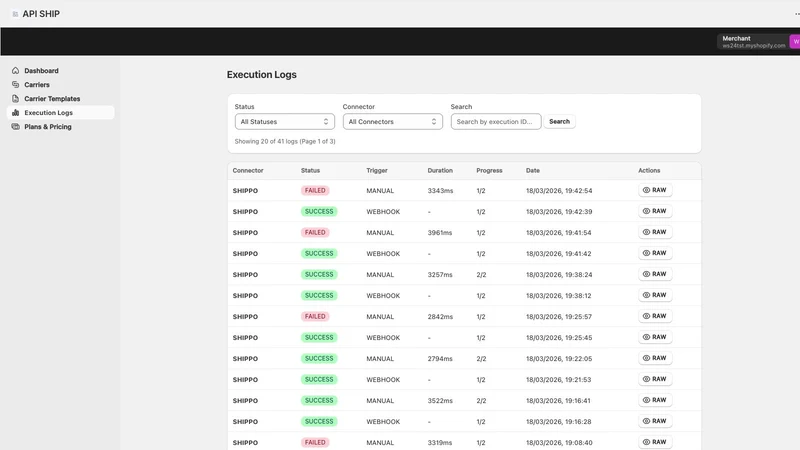Click the Trigger column header
Image resolution: width=800 pixels, height=450 pixels.
point(377,170)
